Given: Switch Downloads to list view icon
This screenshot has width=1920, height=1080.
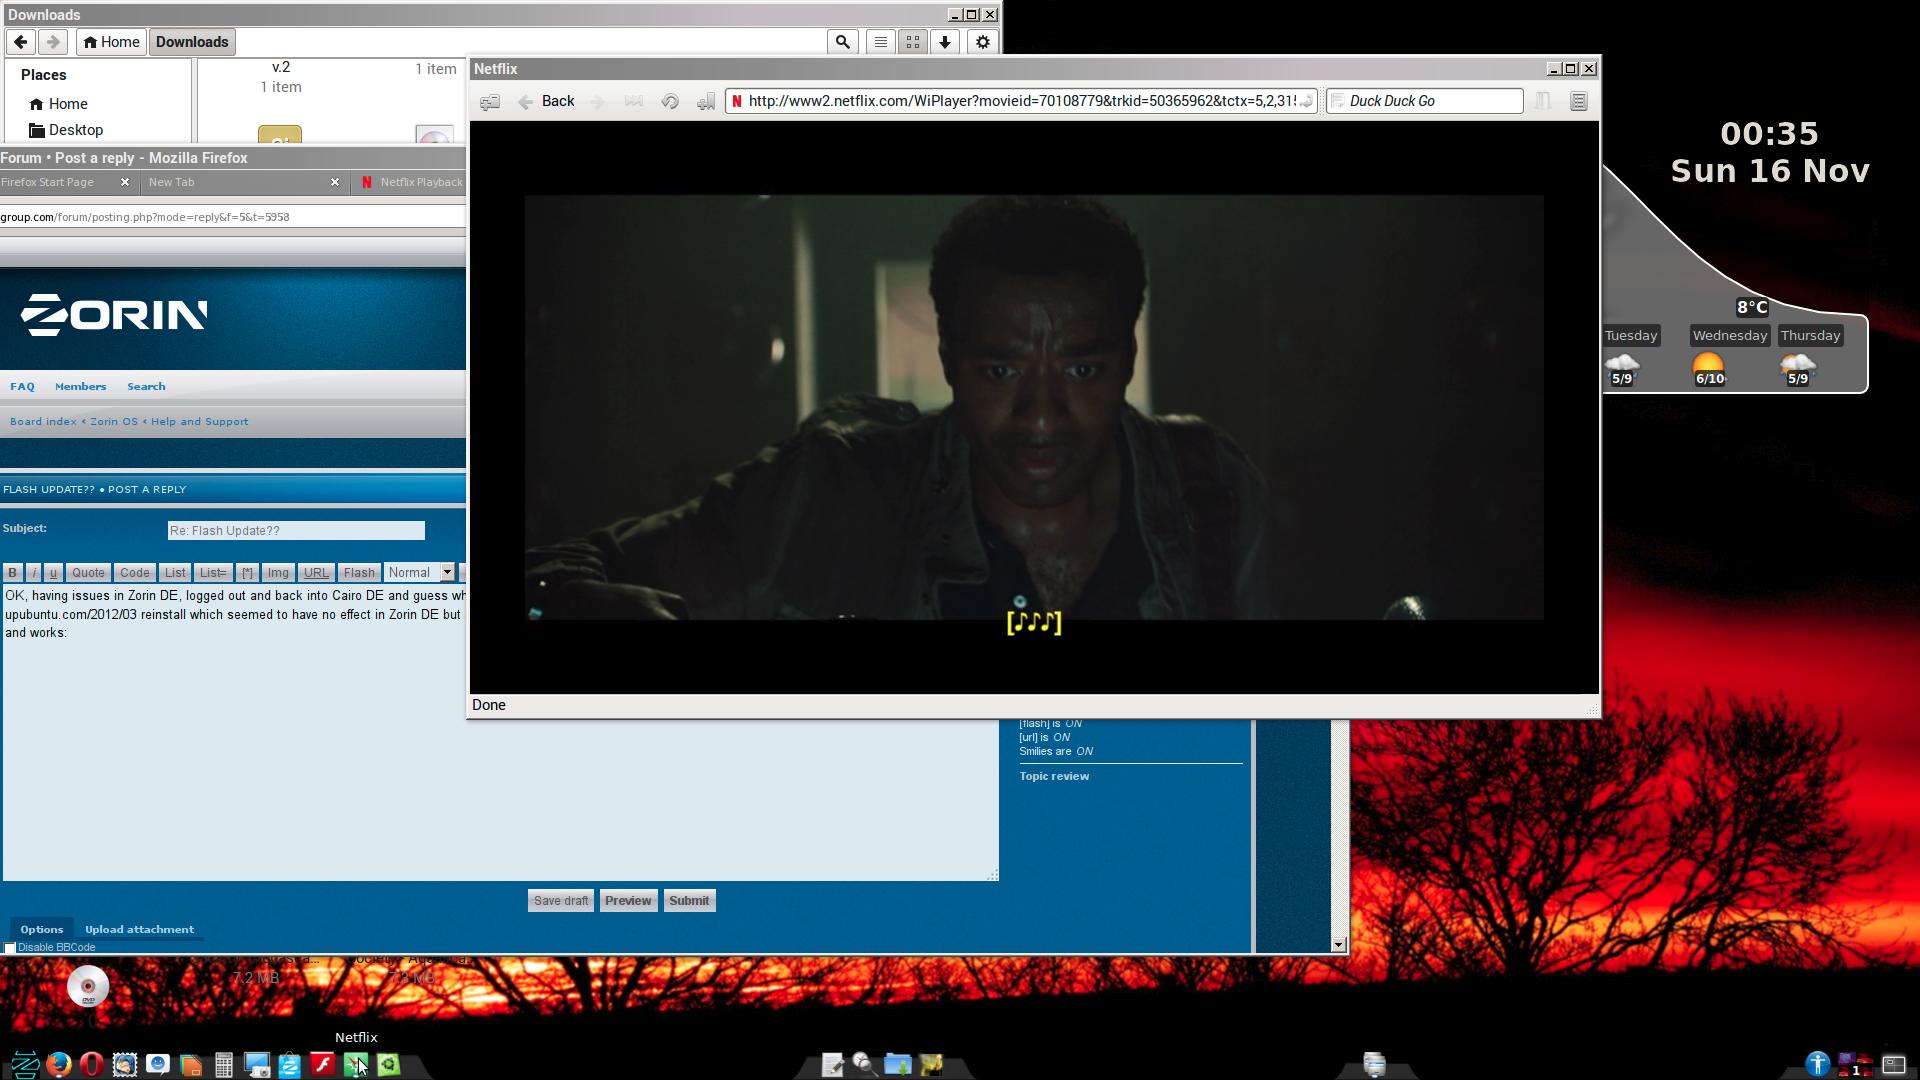Looking at the screenshot, I should click(880, 42).
